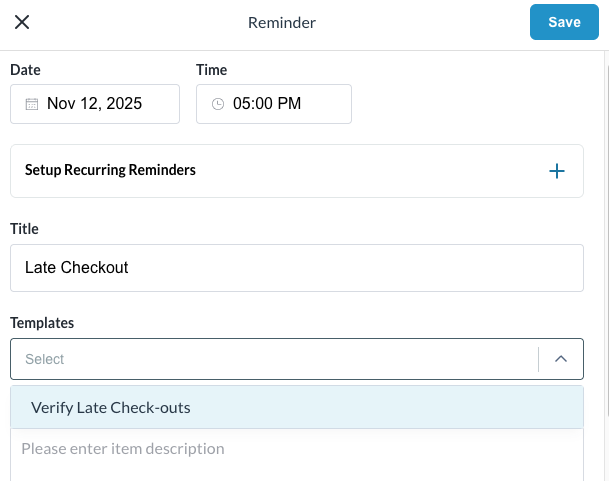The height and width of the screenshot is (481, 609).
Task: Close the Reminder dialog with the X icon
Action: coord(22,22)
